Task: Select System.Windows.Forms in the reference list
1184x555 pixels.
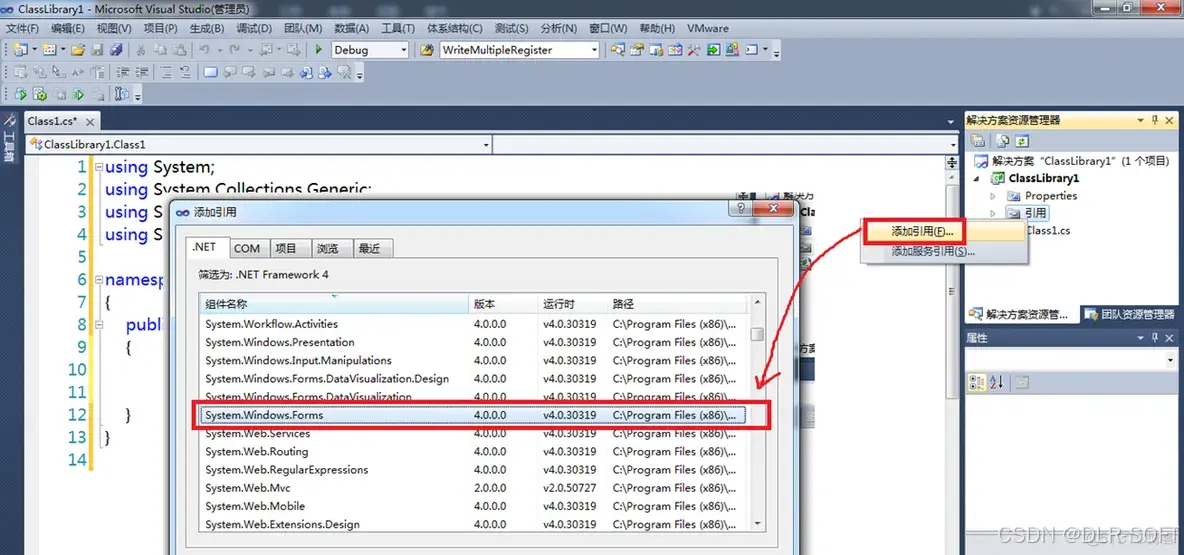Action: tap(473, 415)
